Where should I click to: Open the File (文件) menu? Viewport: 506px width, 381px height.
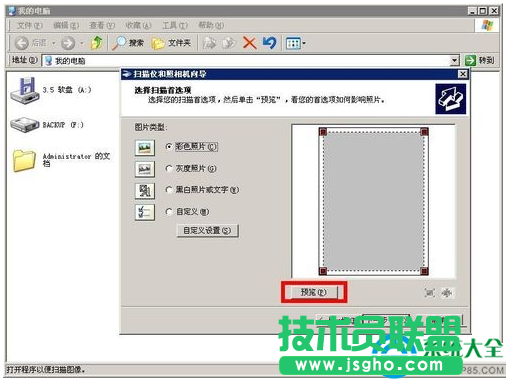[30, 25]
